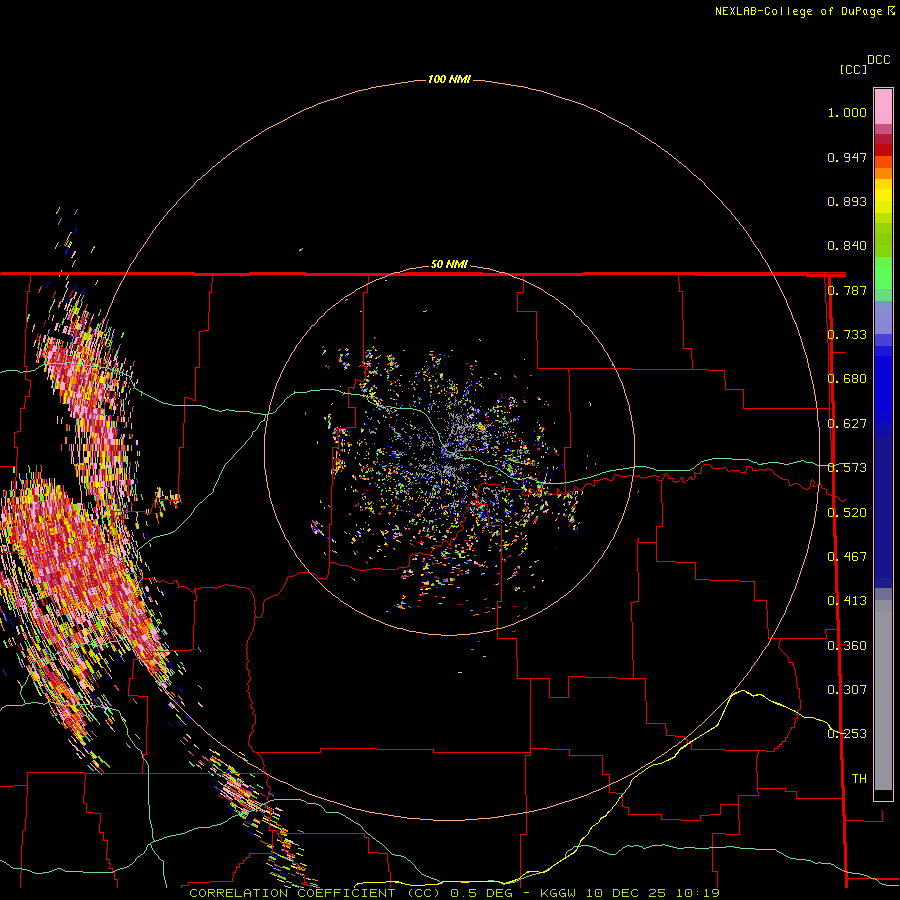This screenshot has width=900, height=900.
Task: Click the 0.520 value on the scale
Action: pos(847,513)
